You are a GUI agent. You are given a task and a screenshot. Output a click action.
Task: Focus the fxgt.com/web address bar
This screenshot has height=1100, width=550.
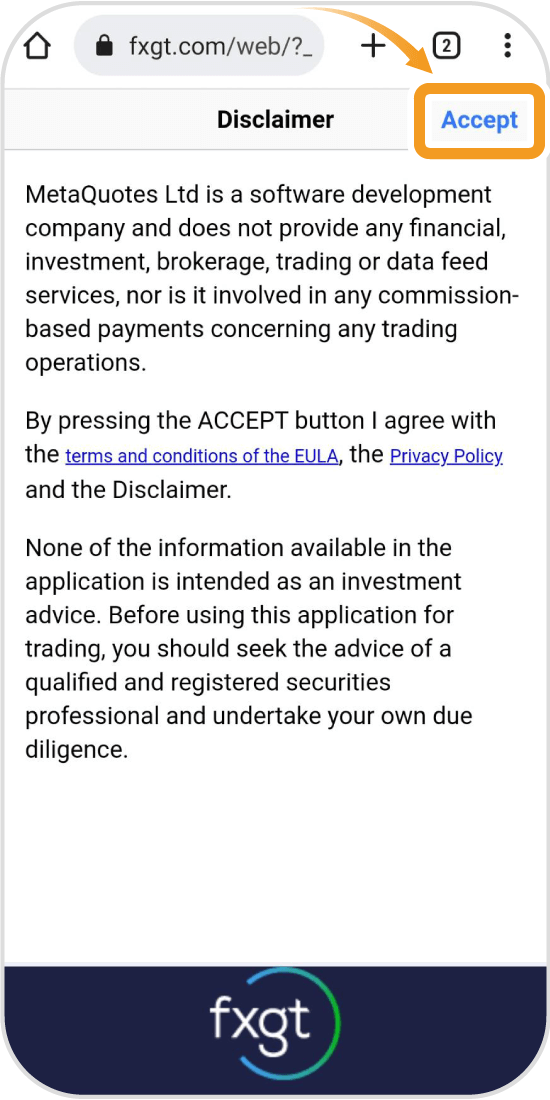coord(199,46)
